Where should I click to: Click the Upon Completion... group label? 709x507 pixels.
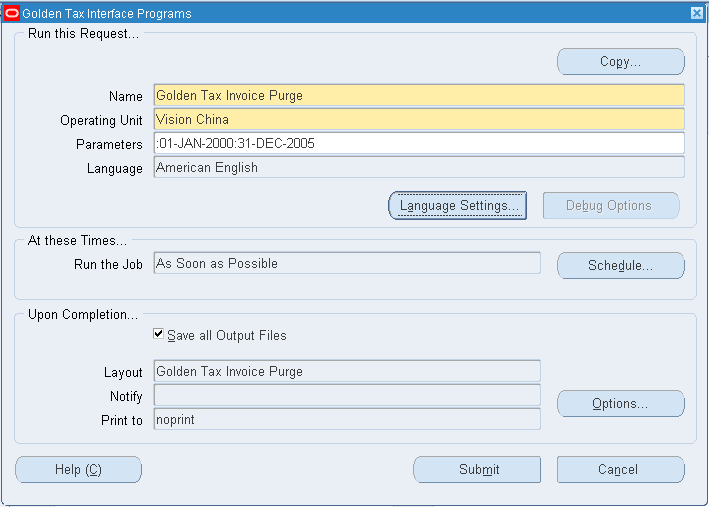83,315
